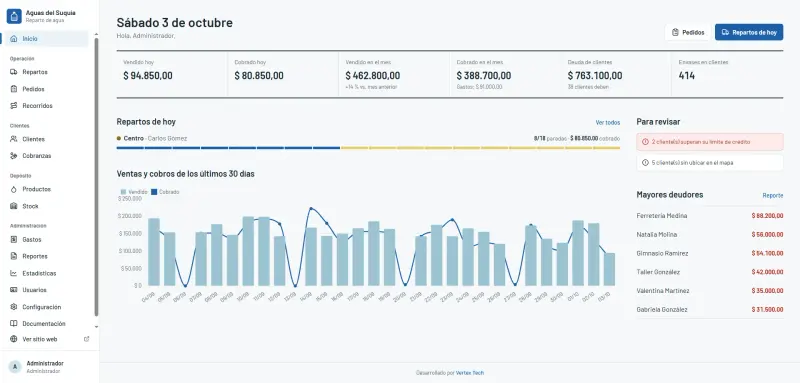
Task: Click the Documentación book icon
Action: pyautogui.click(x=14, y=323)
